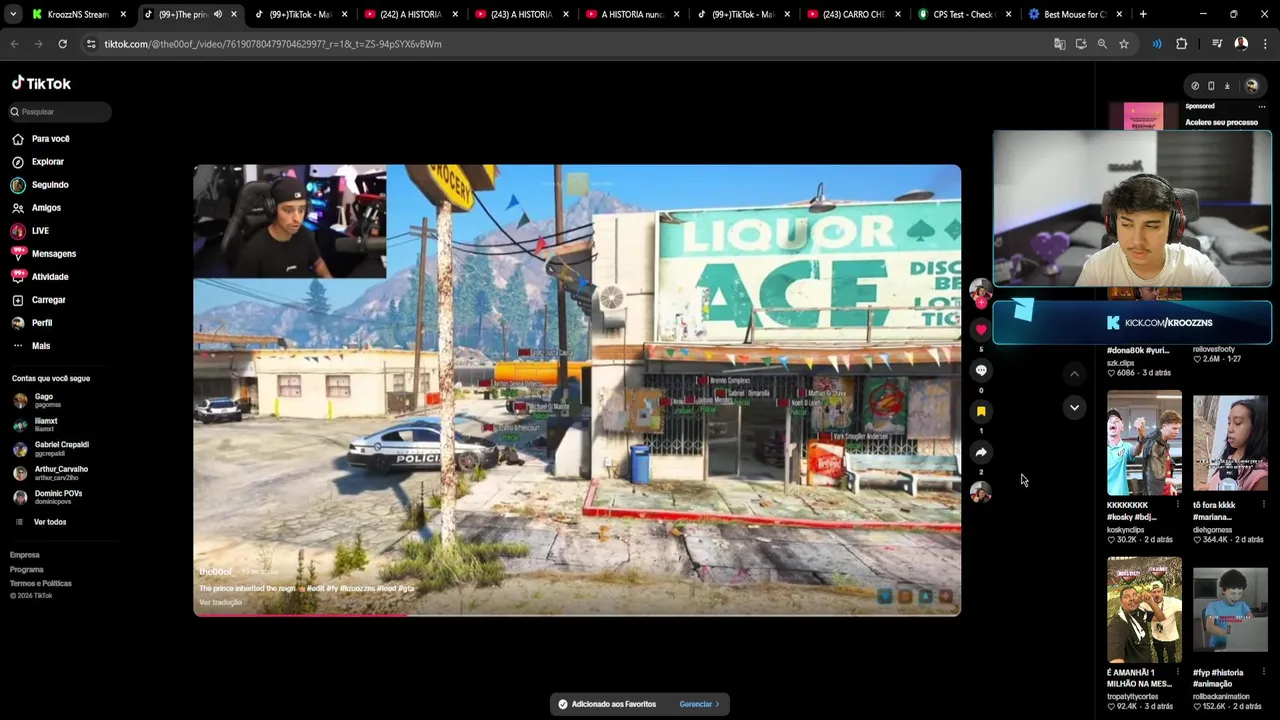The width and height of the screenshot is (1280, 720).
Task: Open the Carregar upload page
Action: click(x=39, y=300)
